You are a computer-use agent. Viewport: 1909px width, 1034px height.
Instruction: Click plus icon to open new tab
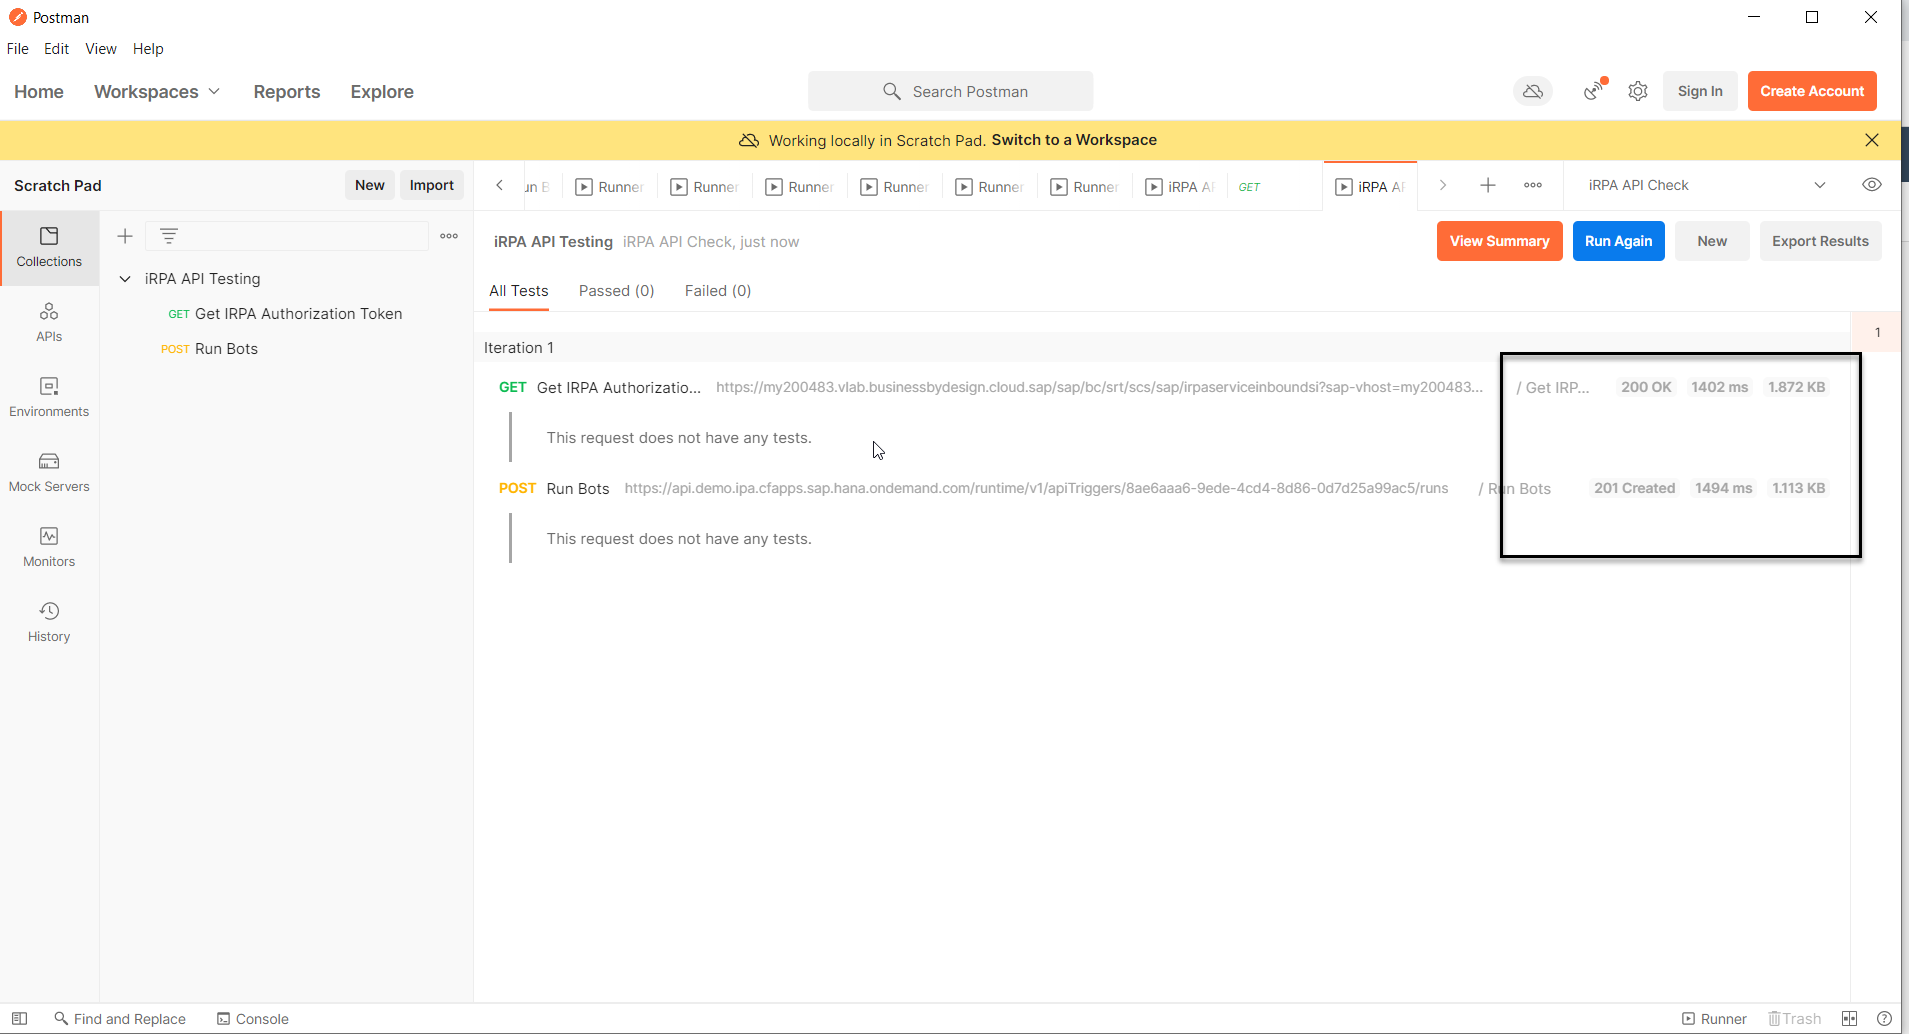point(1488,185)
